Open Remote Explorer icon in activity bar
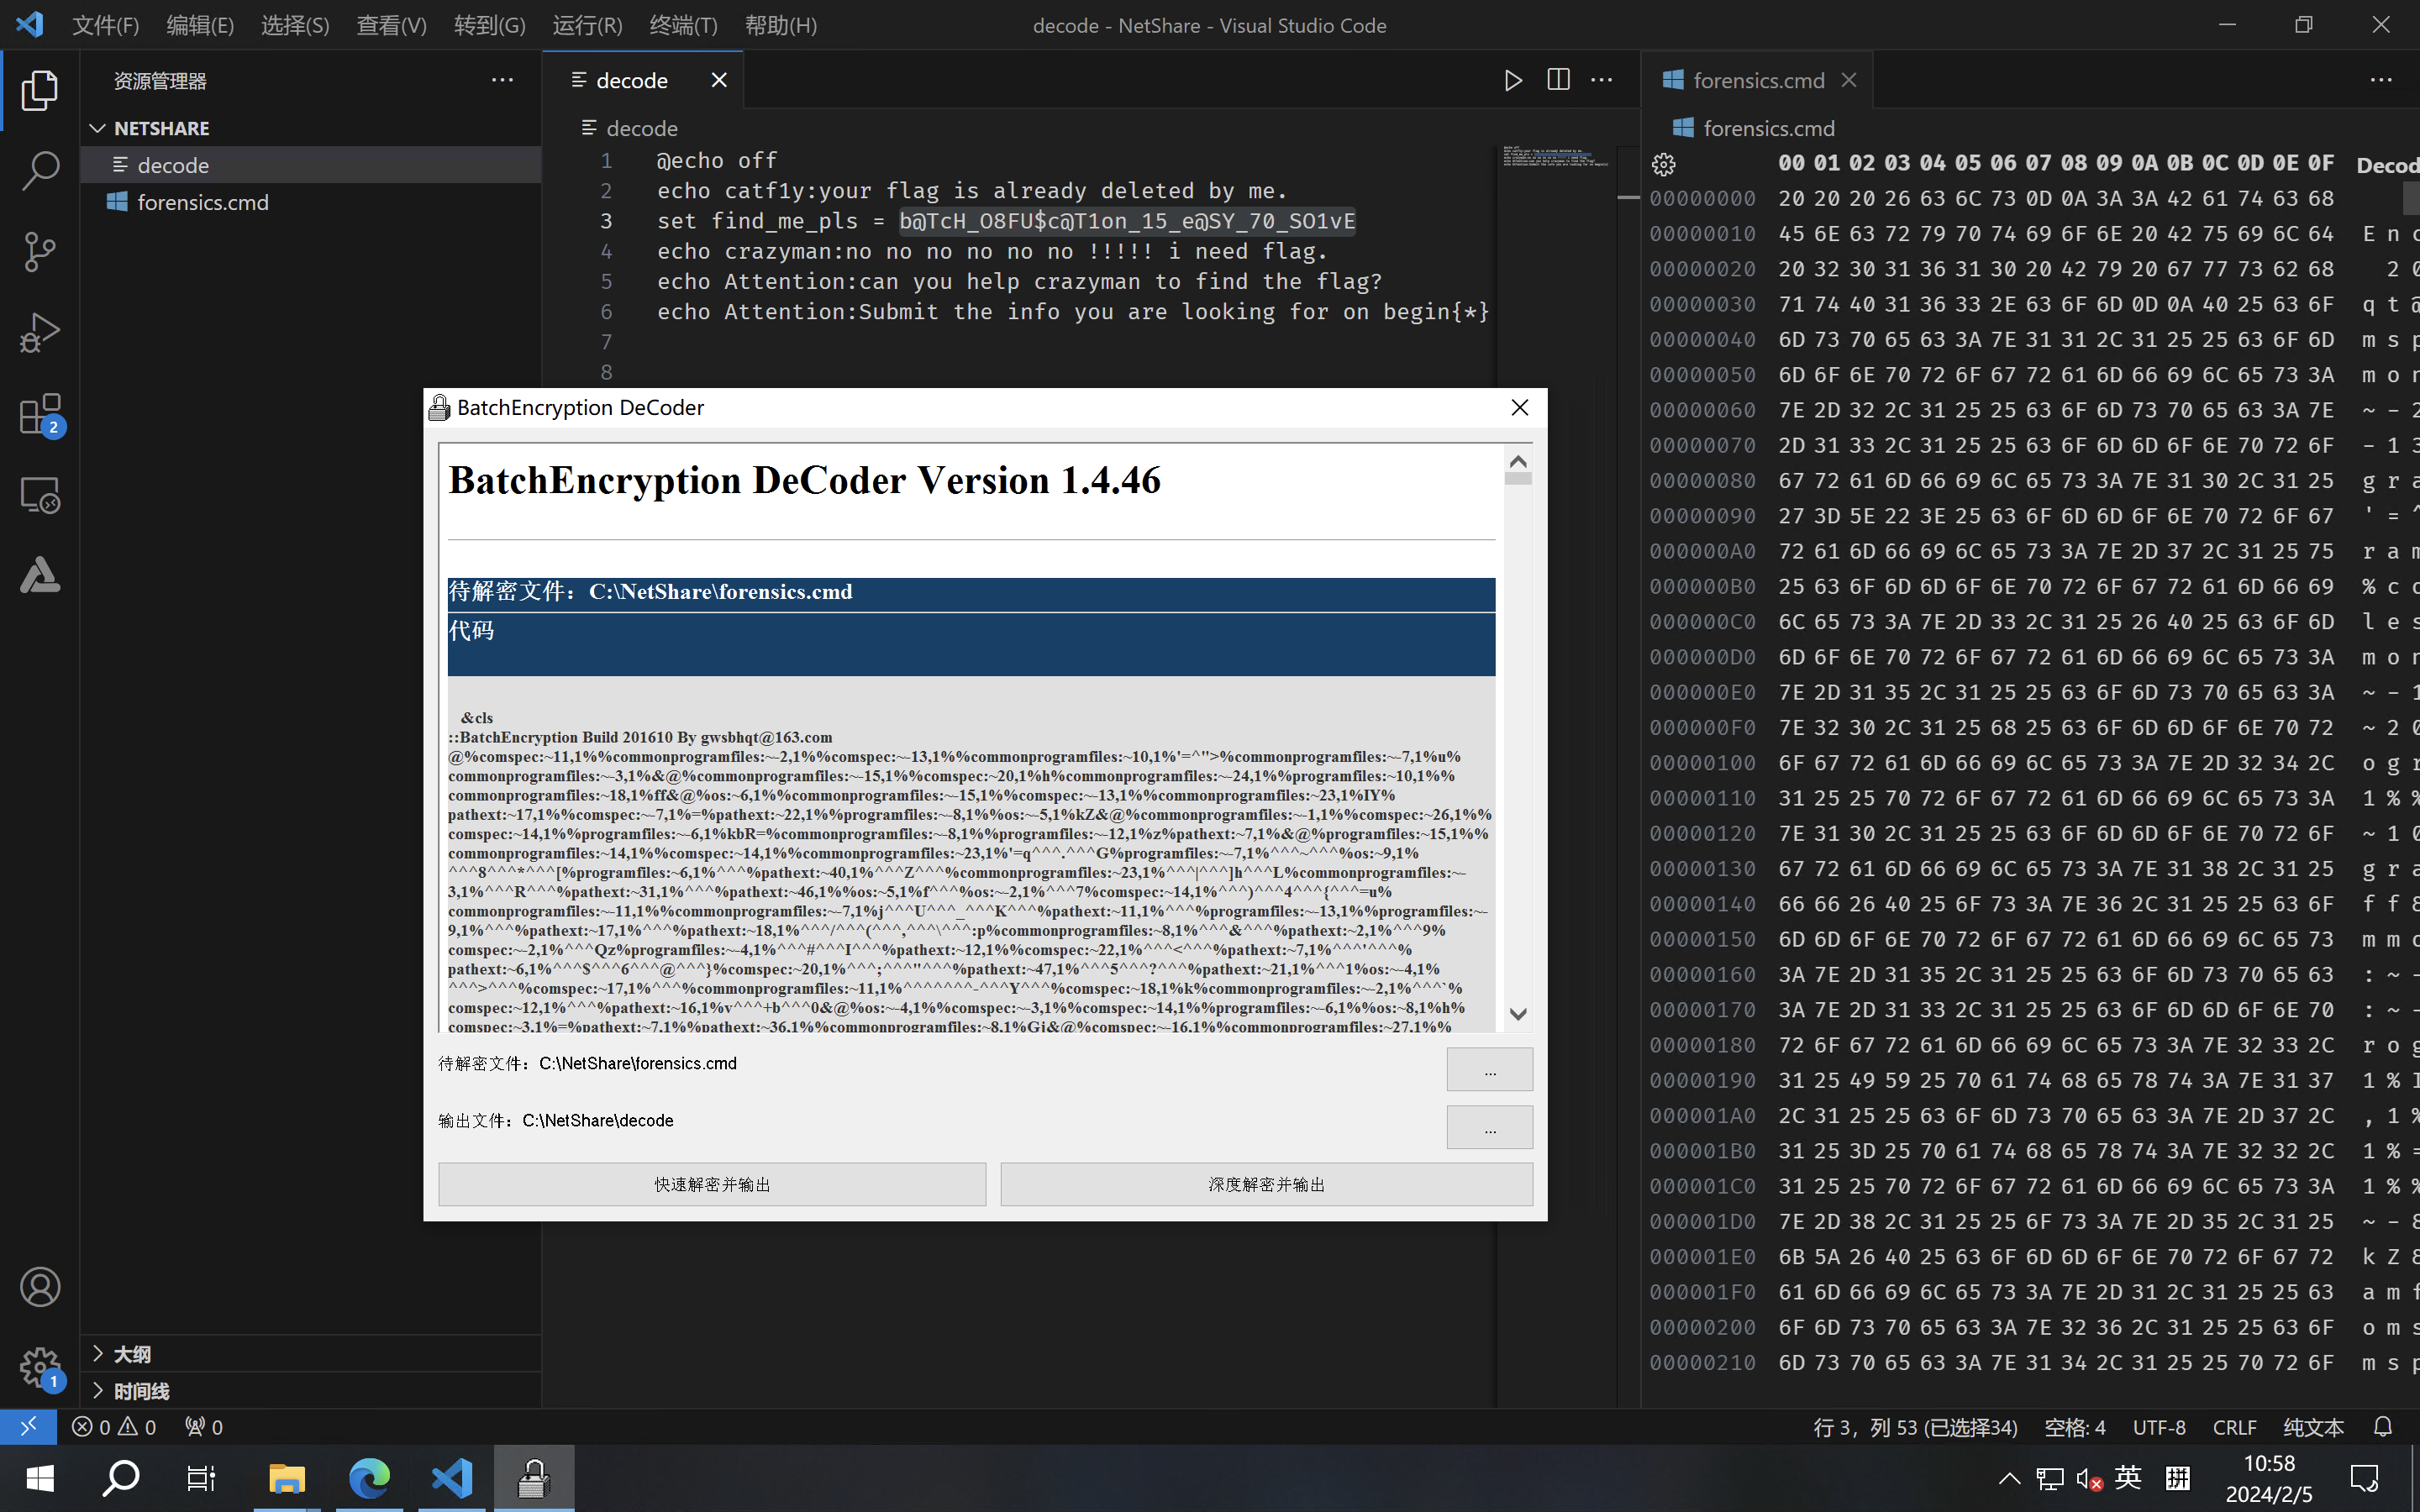The width and height of the screenshot is (2420, 1512). point(40,495)
